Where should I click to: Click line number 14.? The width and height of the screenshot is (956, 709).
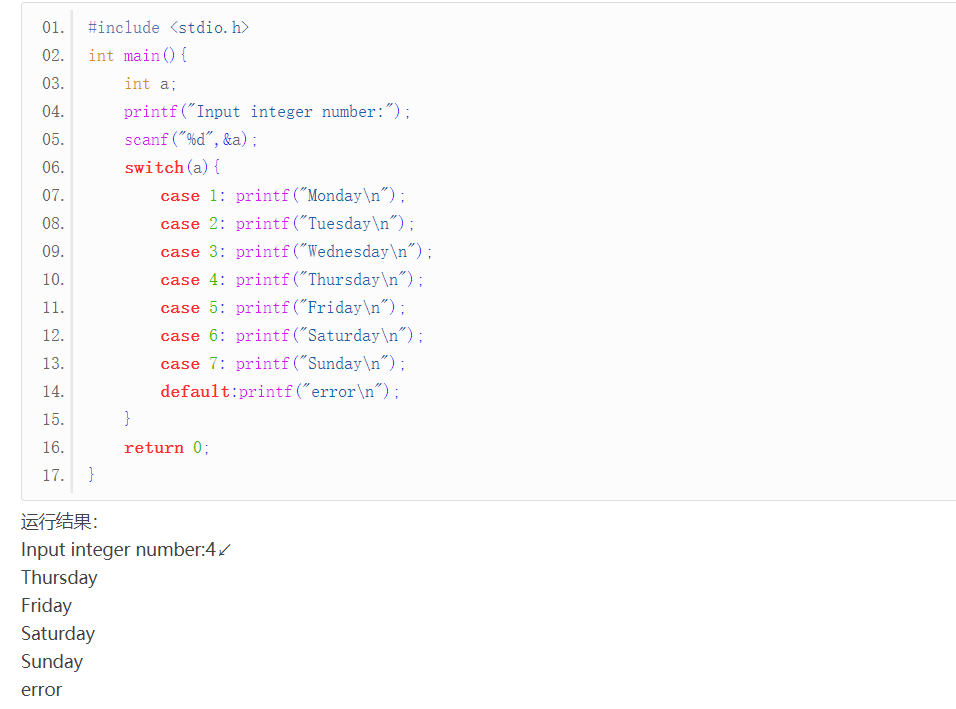(x=53, y=392)
